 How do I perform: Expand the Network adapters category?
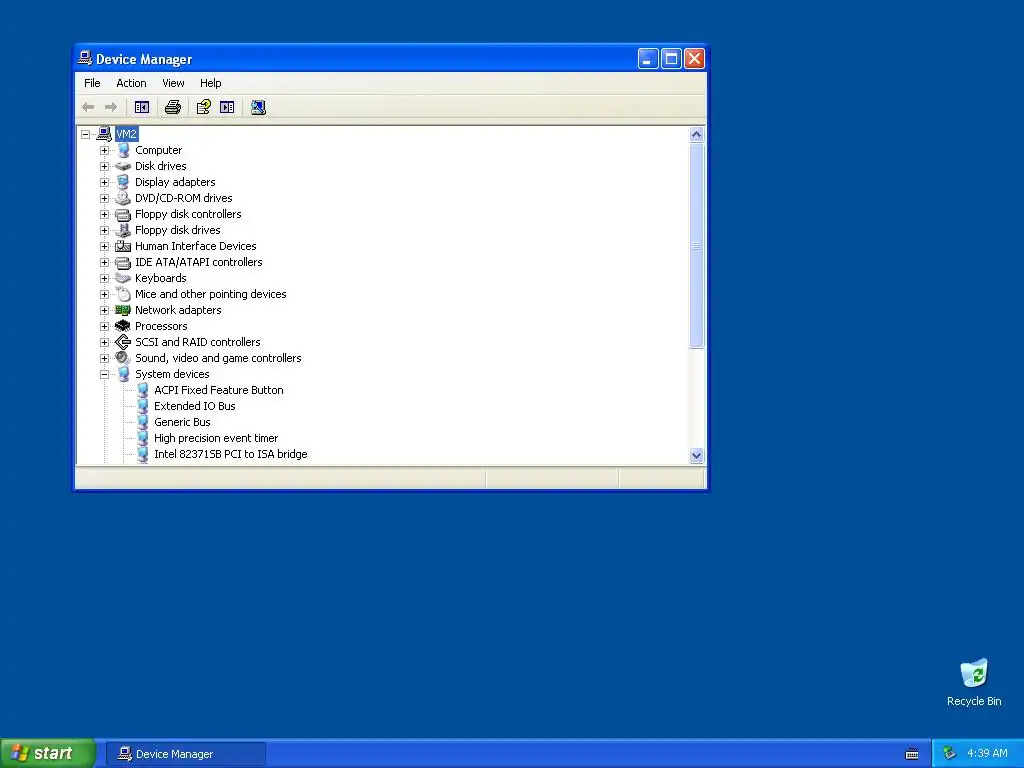pos(104,310)
